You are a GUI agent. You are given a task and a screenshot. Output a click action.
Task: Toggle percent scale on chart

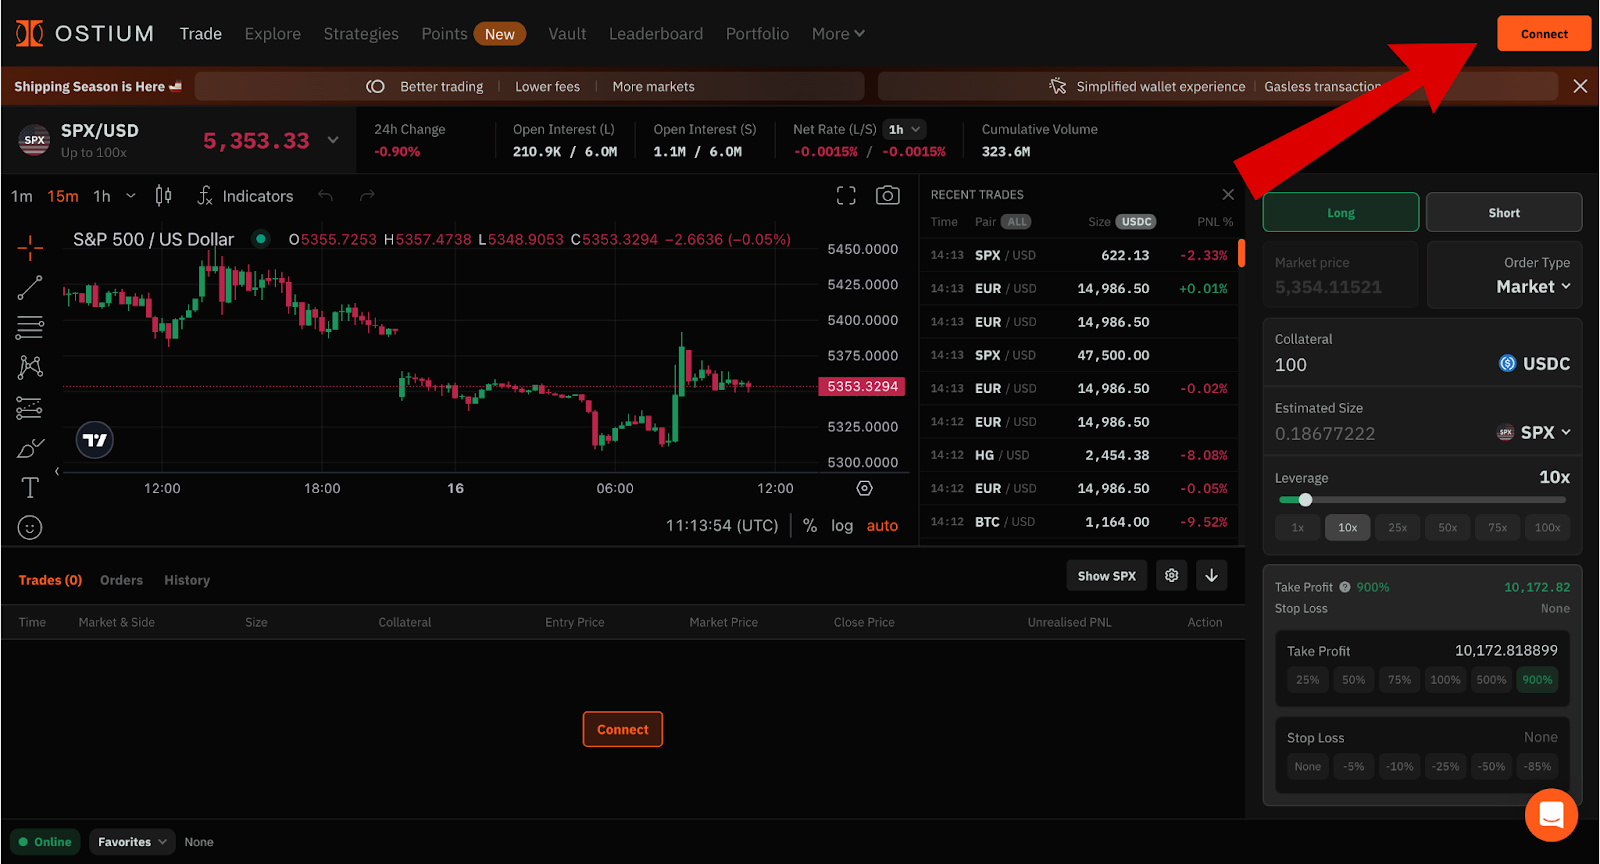point(810,526)
